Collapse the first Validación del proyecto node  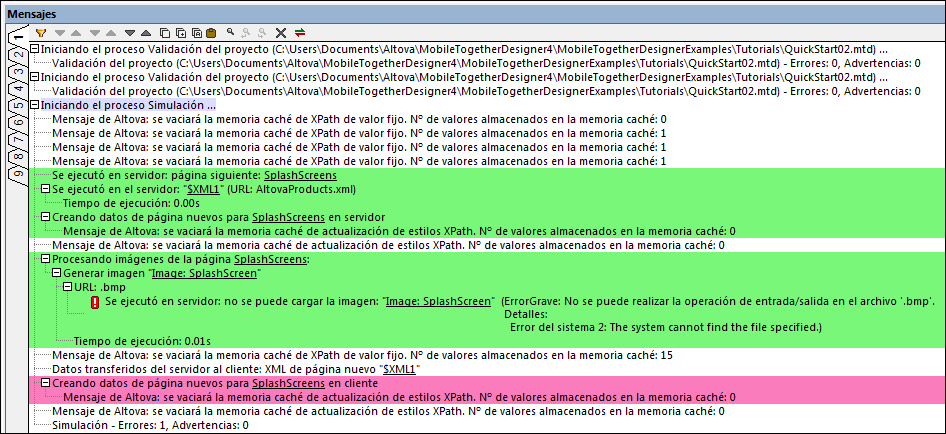tap(36, 48)
